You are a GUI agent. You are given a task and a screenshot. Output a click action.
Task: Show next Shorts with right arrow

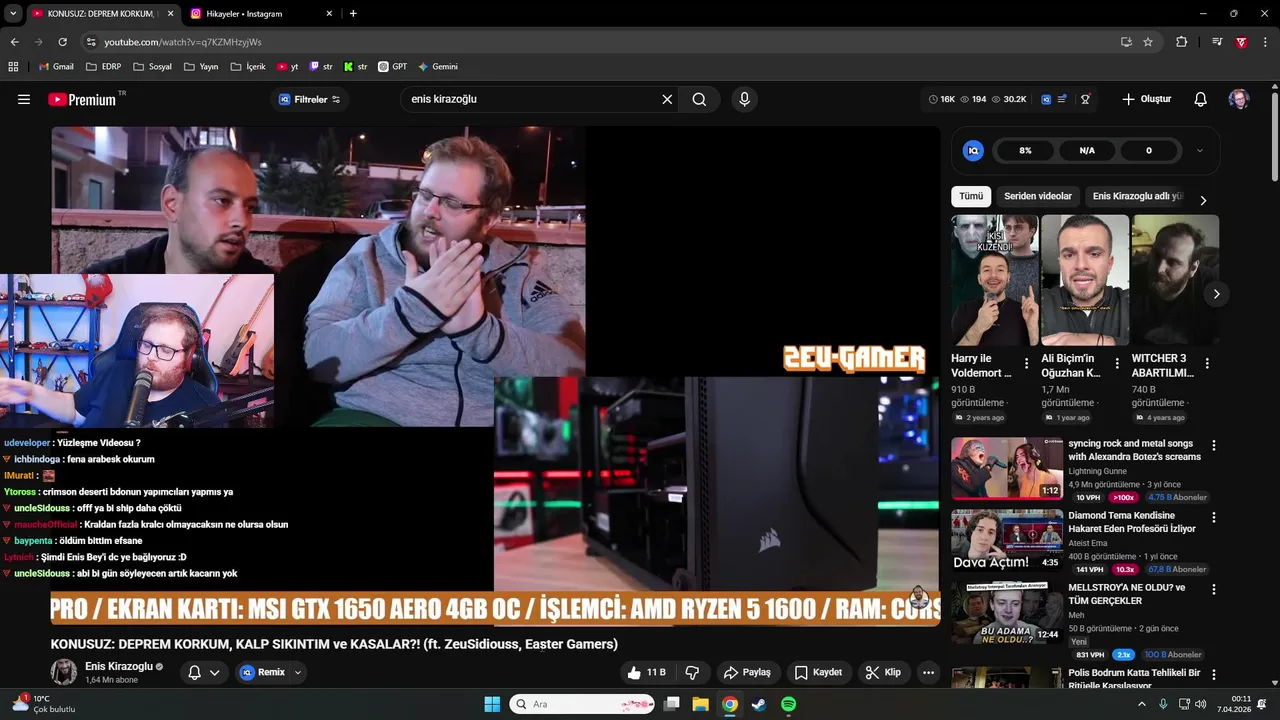pos(1216,294)
